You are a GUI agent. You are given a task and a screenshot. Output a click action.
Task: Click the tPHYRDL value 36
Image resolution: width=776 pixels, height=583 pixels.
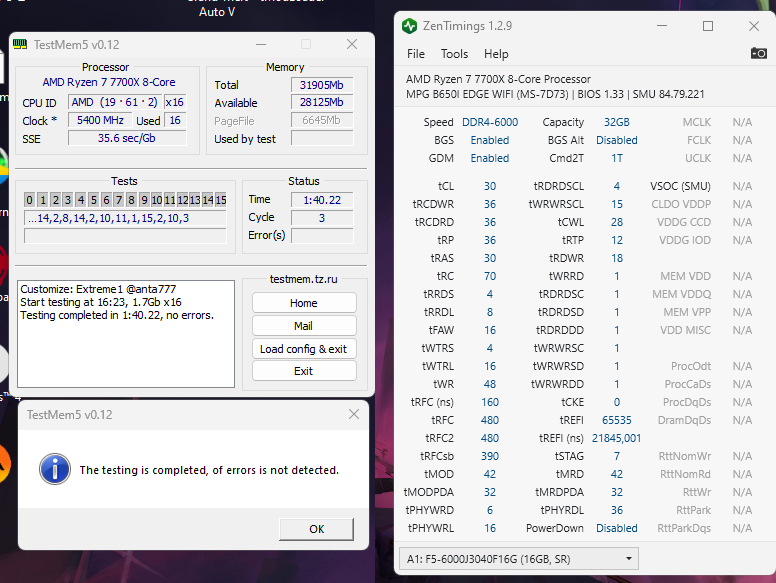(617, 510)
